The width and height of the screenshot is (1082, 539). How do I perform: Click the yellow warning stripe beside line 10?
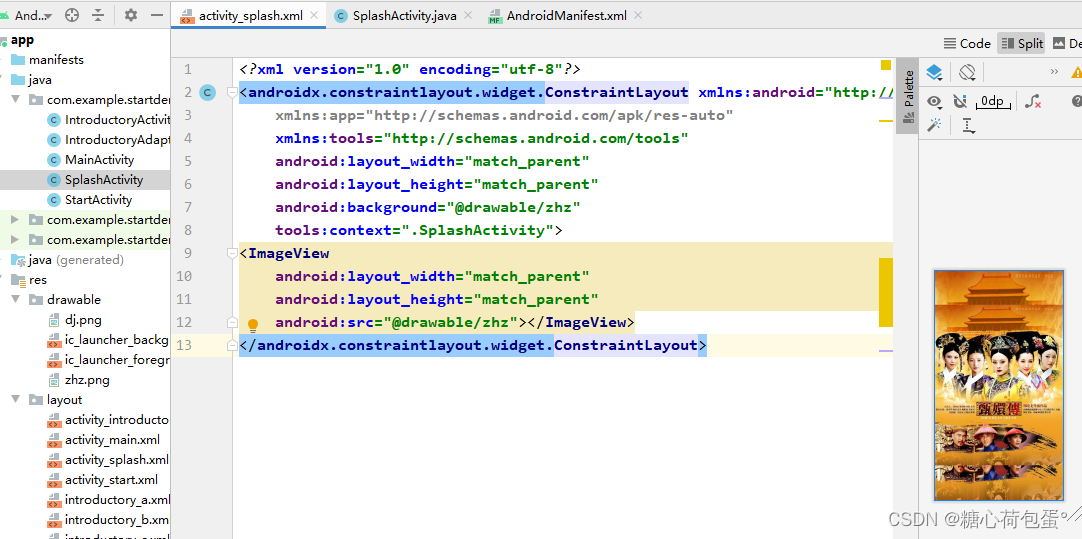tap(886, 293)
